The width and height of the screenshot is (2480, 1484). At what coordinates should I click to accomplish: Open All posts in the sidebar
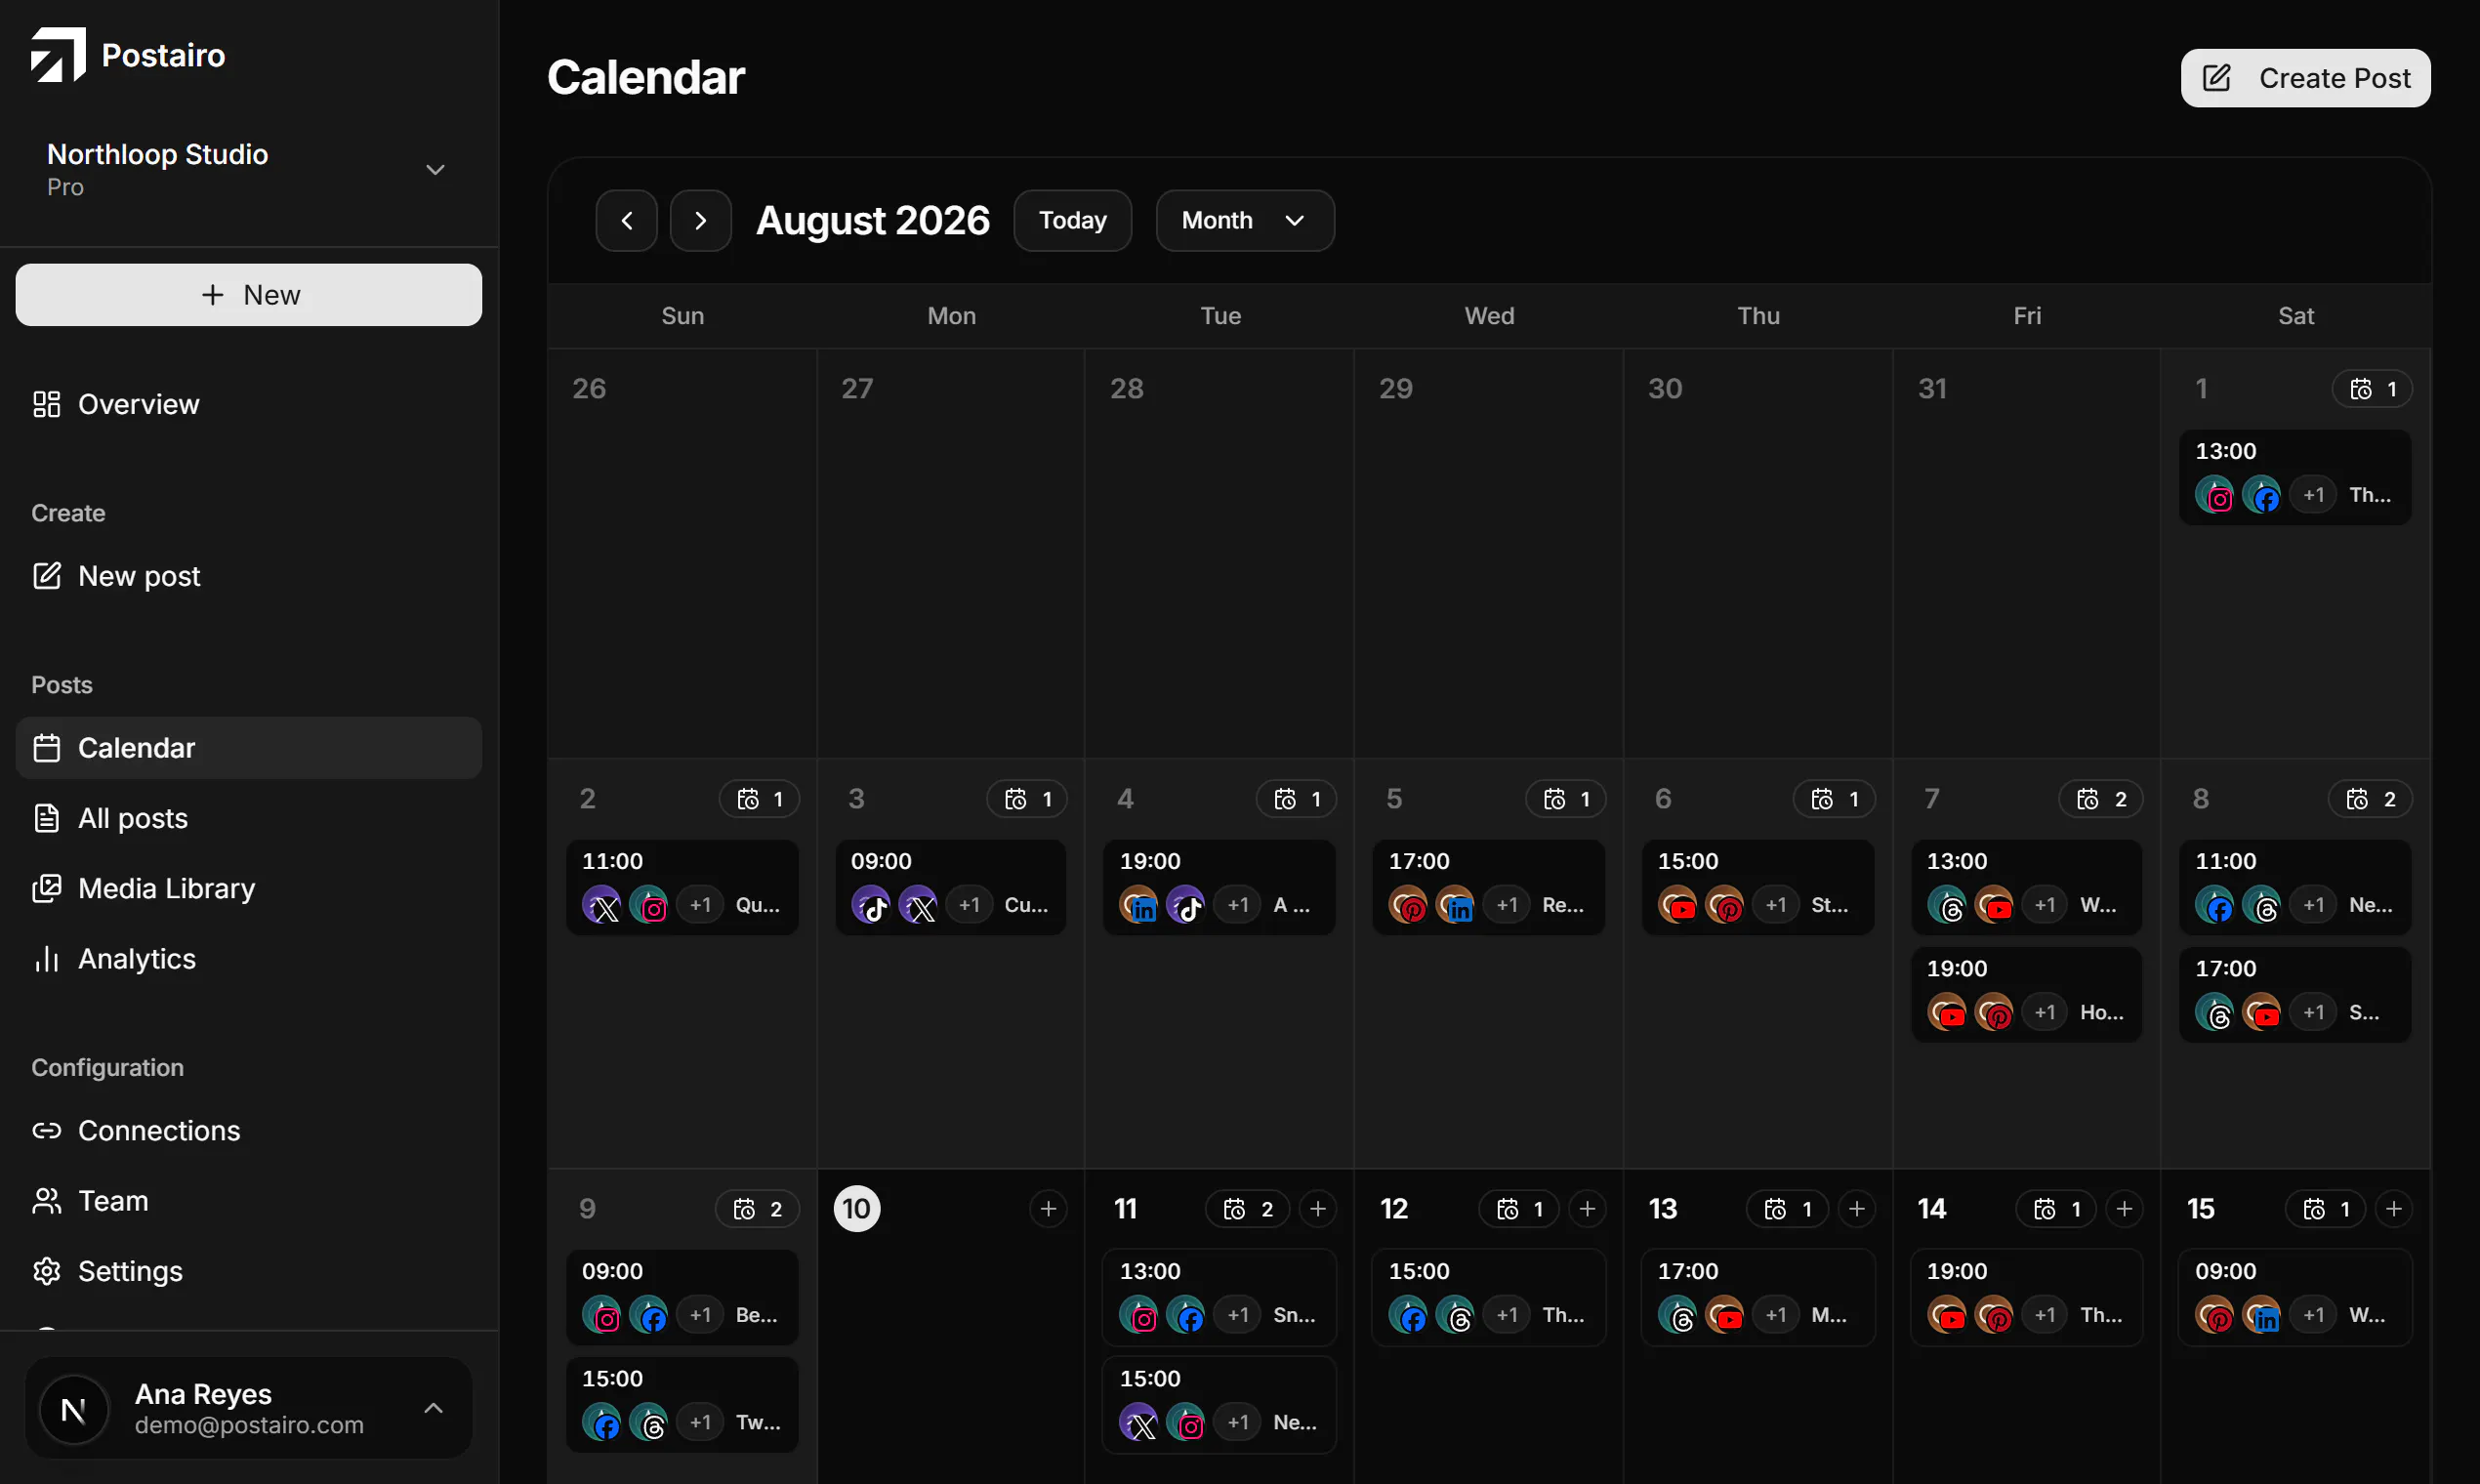[249, 818]
